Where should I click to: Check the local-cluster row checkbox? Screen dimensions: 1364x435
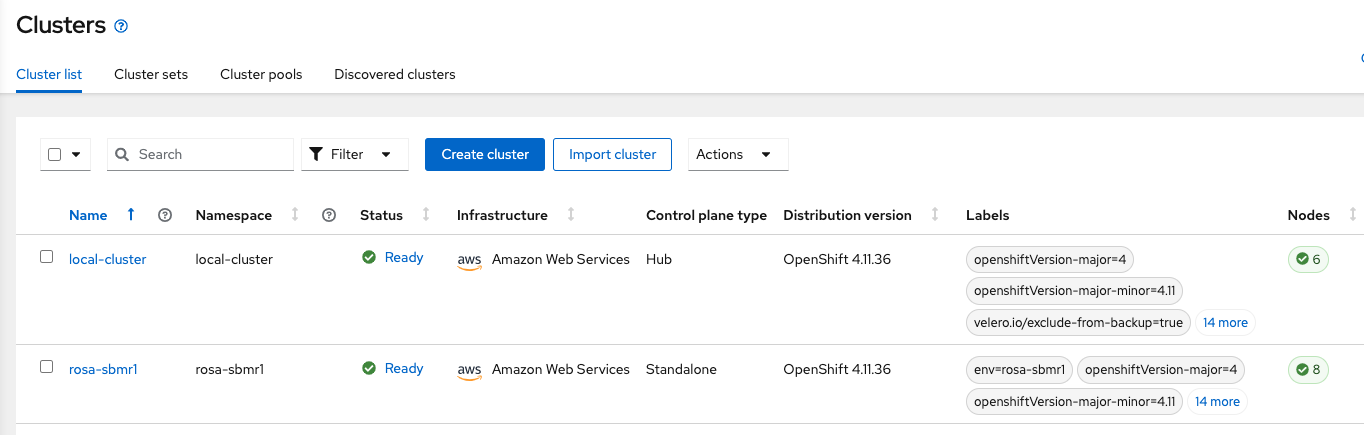click(46, 257)
